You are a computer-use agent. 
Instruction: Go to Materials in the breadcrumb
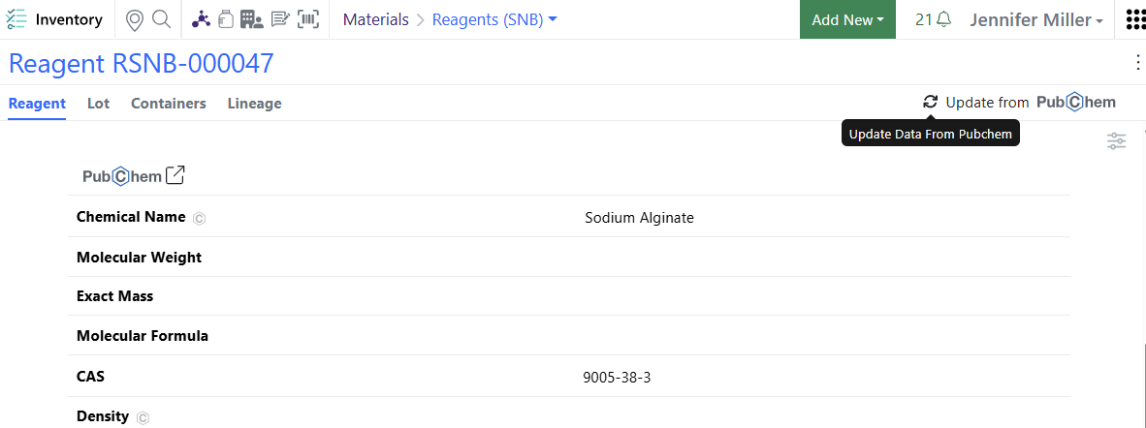click(x=376, y=20)
